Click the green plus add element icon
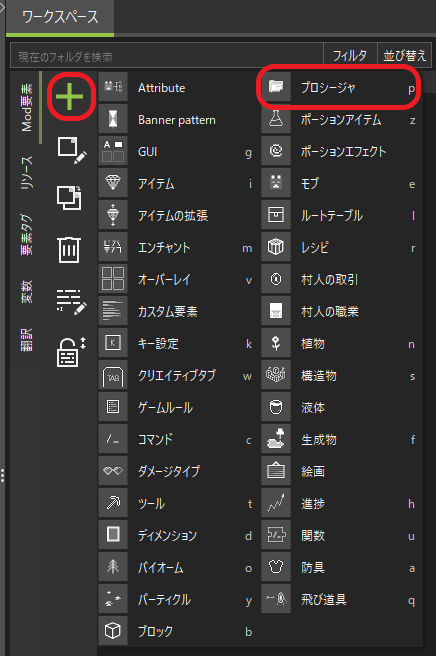436x656 pixels. [x=69, y=96]
